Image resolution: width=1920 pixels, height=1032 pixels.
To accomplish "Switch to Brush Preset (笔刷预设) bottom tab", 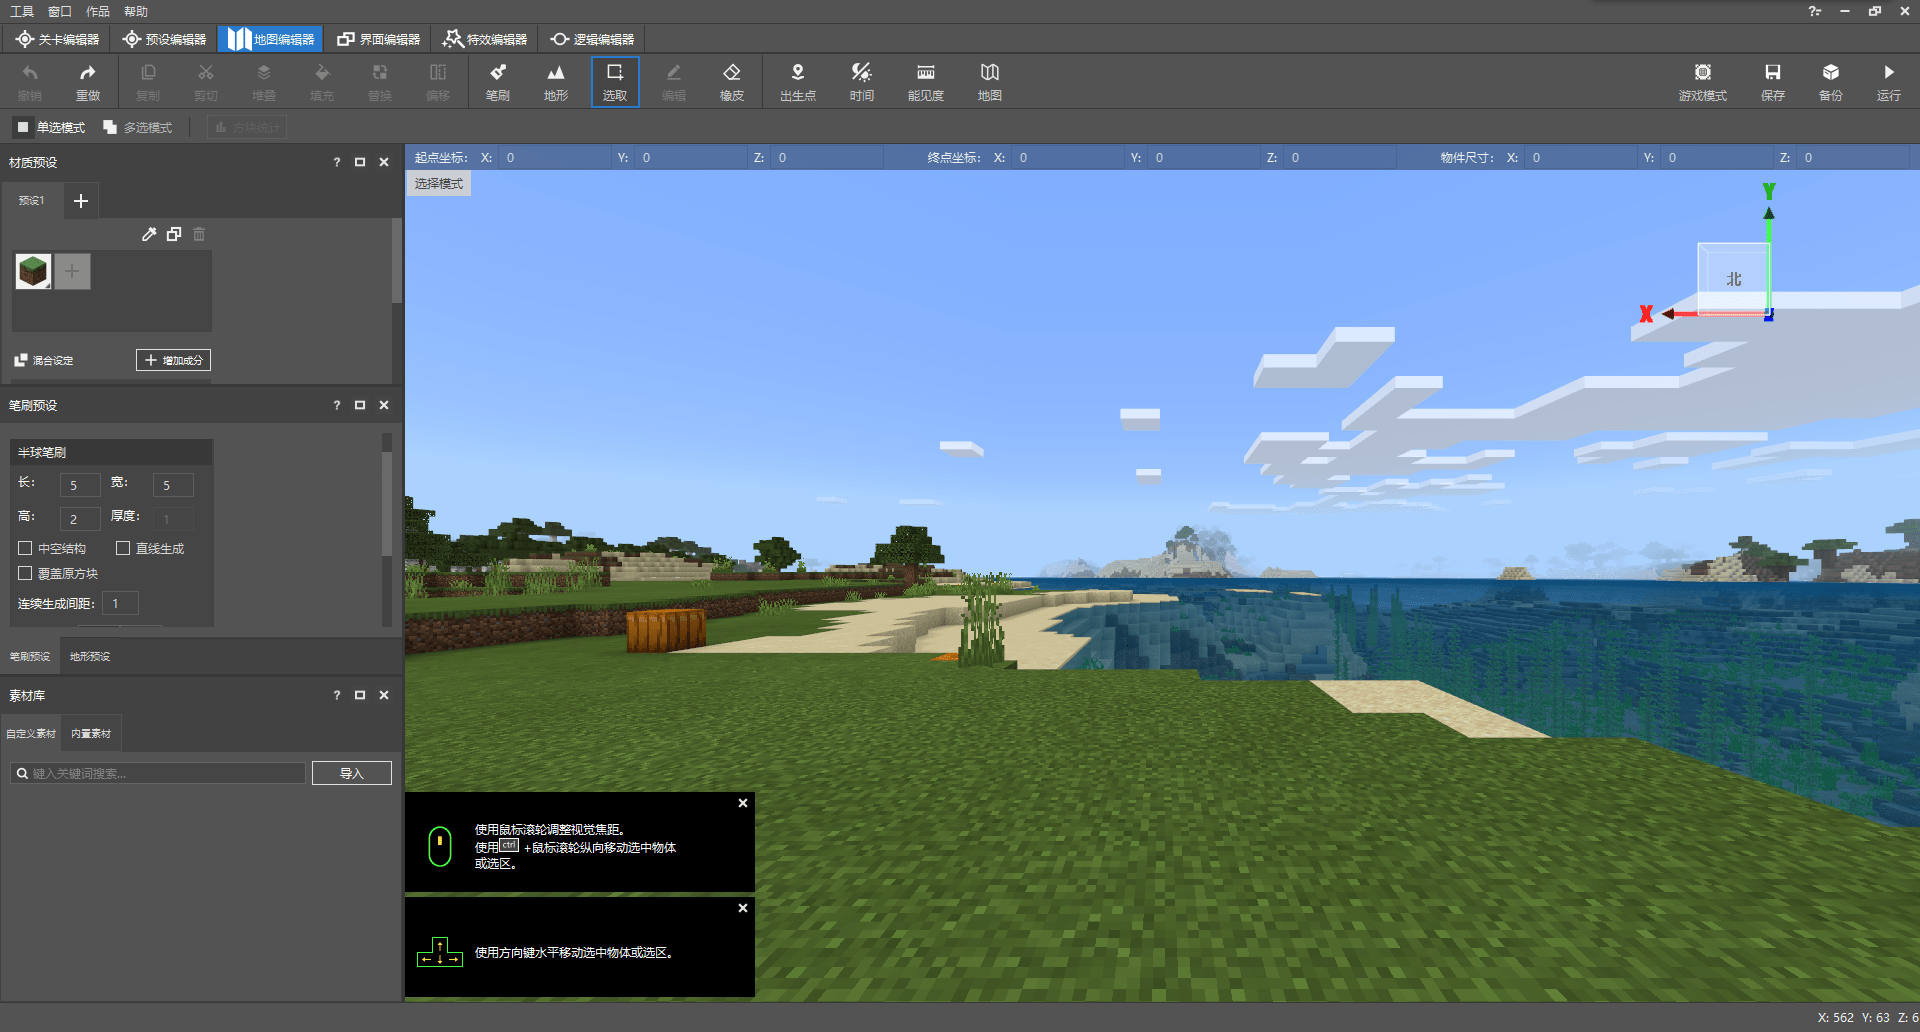I will tap(30, 657).
